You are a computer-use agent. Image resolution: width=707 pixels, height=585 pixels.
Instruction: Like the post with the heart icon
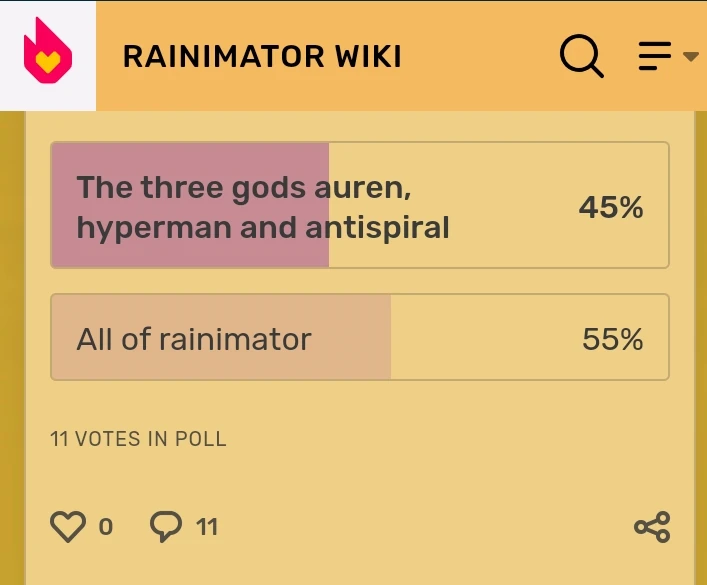pyautogui.click(x=68, y=526)
